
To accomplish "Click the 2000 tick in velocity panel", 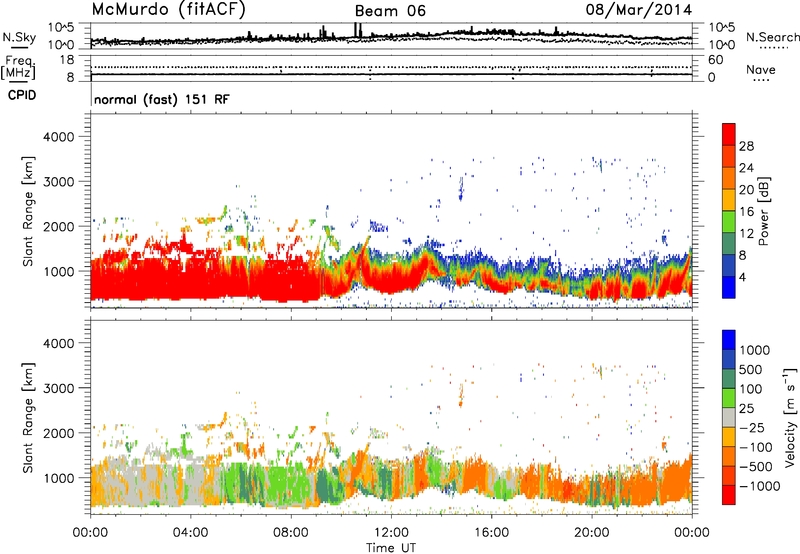I will [x=58, y=433].
